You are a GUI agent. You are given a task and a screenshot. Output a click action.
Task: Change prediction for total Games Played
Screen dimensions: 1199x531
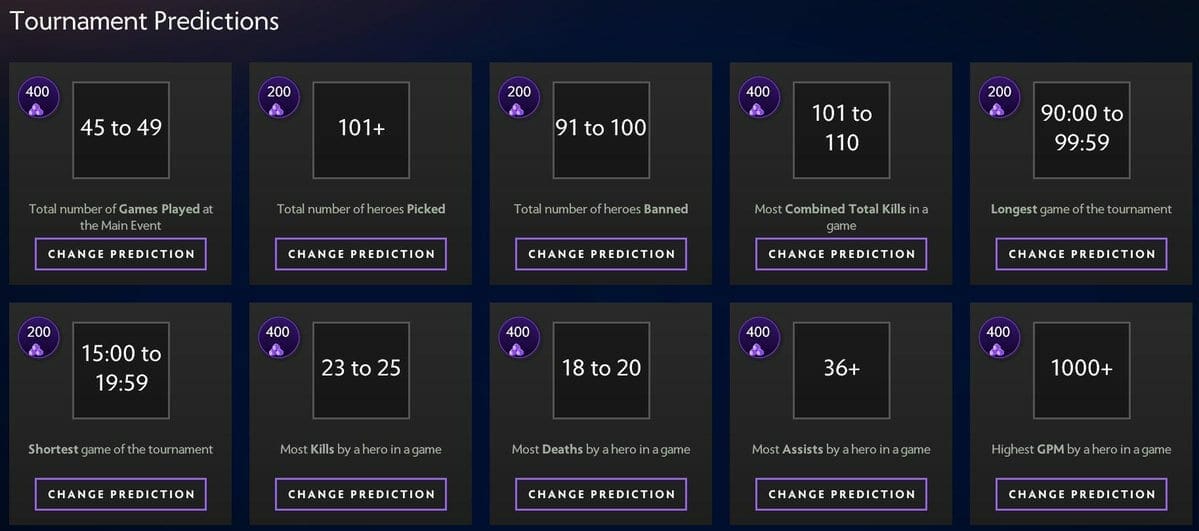click(121, 254)
